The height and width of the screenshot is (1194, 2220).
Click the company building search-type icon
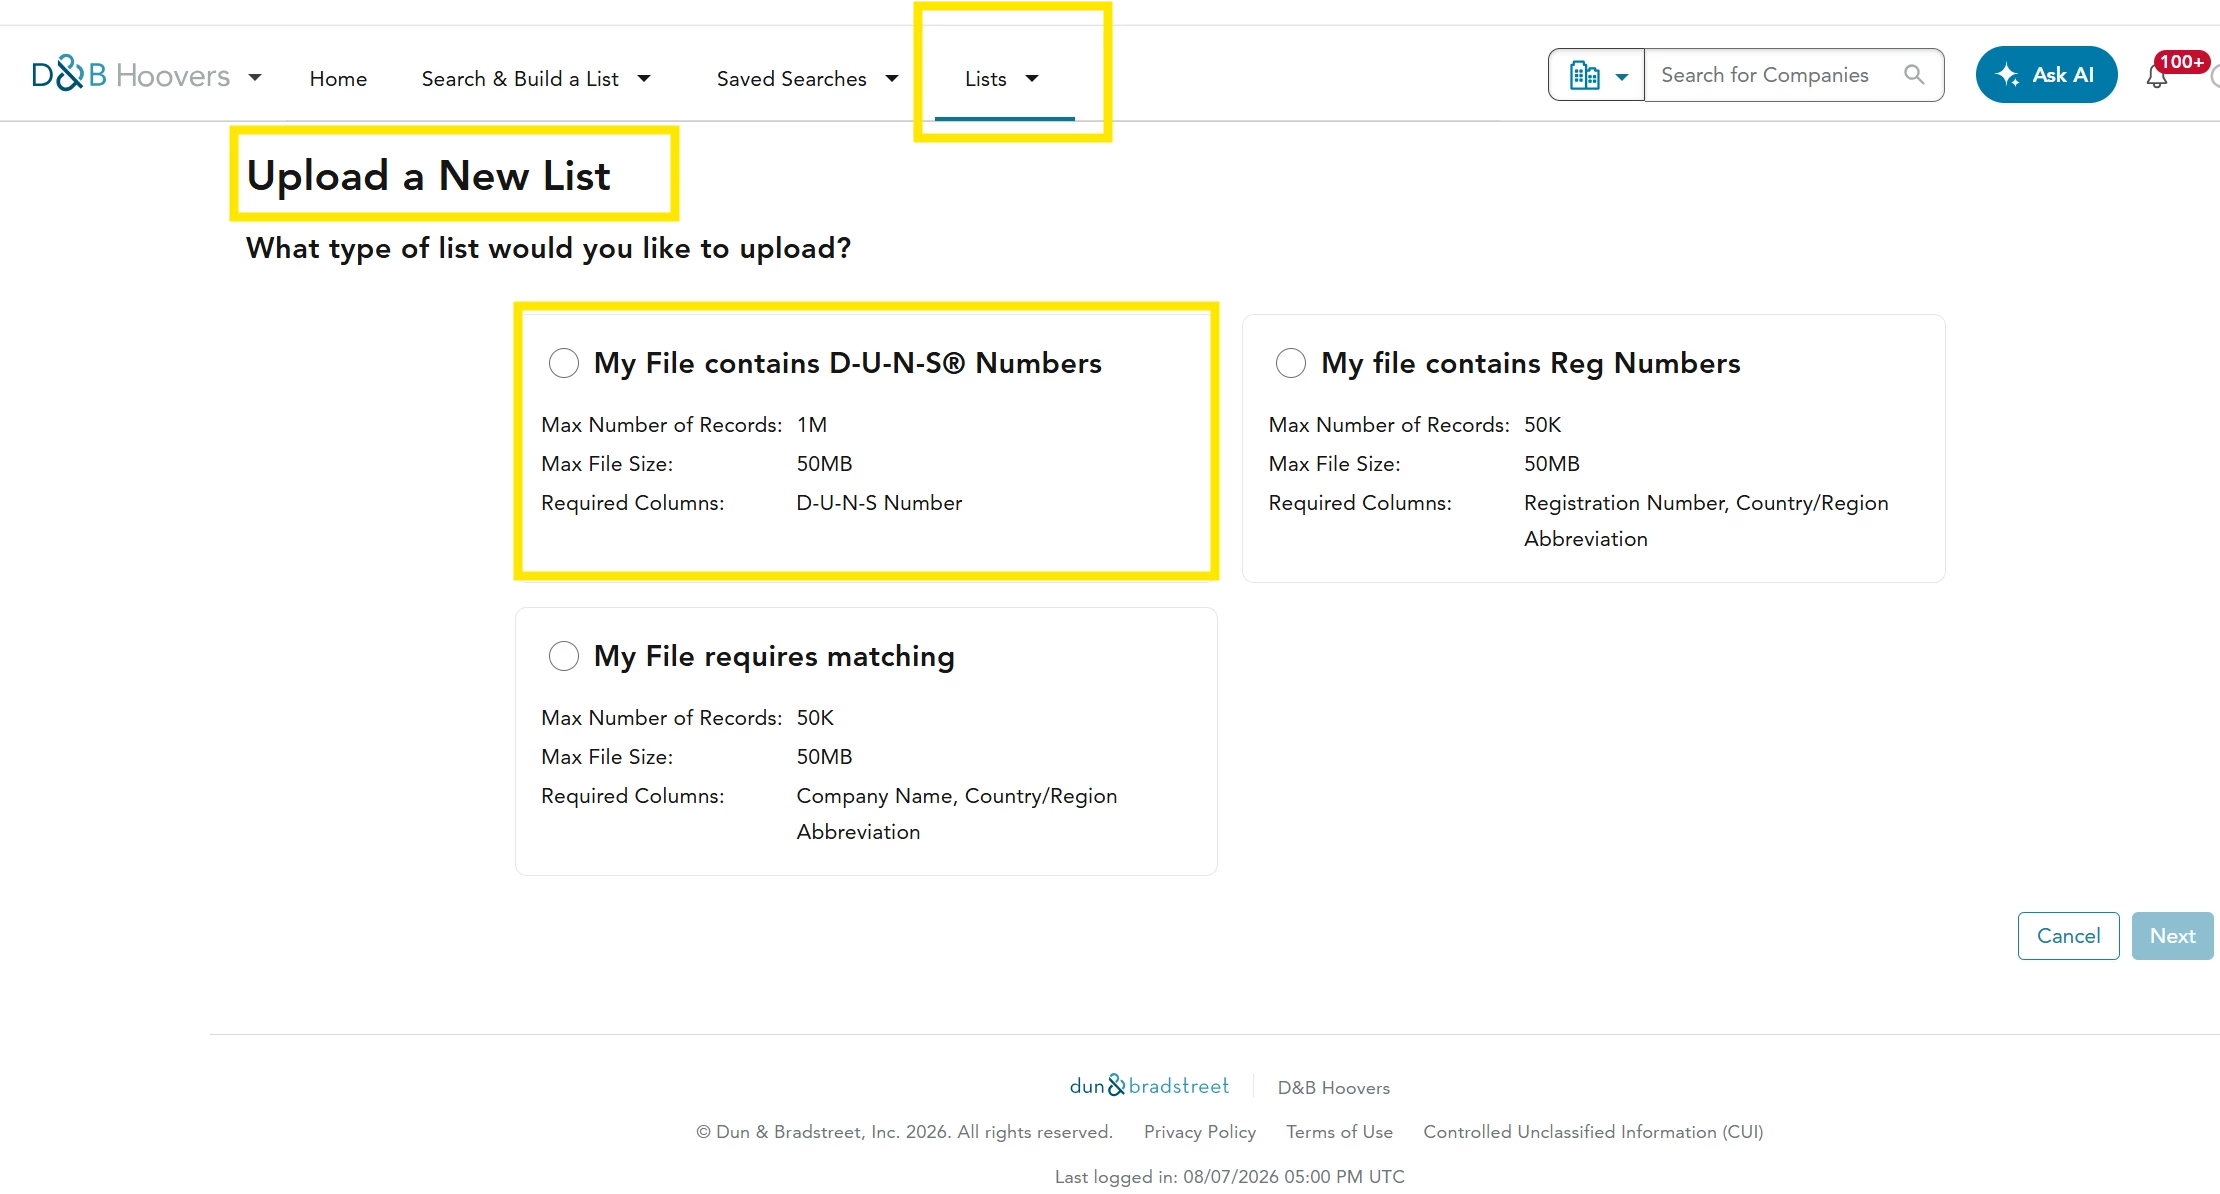(1585, 75)
